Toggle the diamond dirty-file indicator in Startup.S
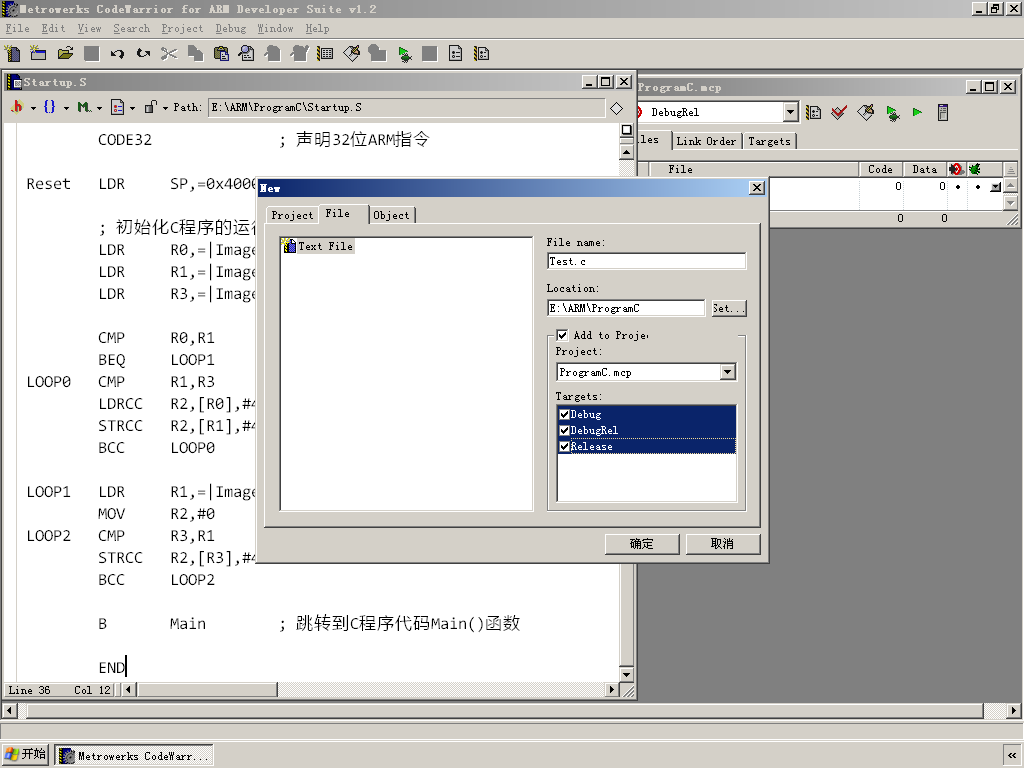This screenshot has width=1024, height=768. 616,108
